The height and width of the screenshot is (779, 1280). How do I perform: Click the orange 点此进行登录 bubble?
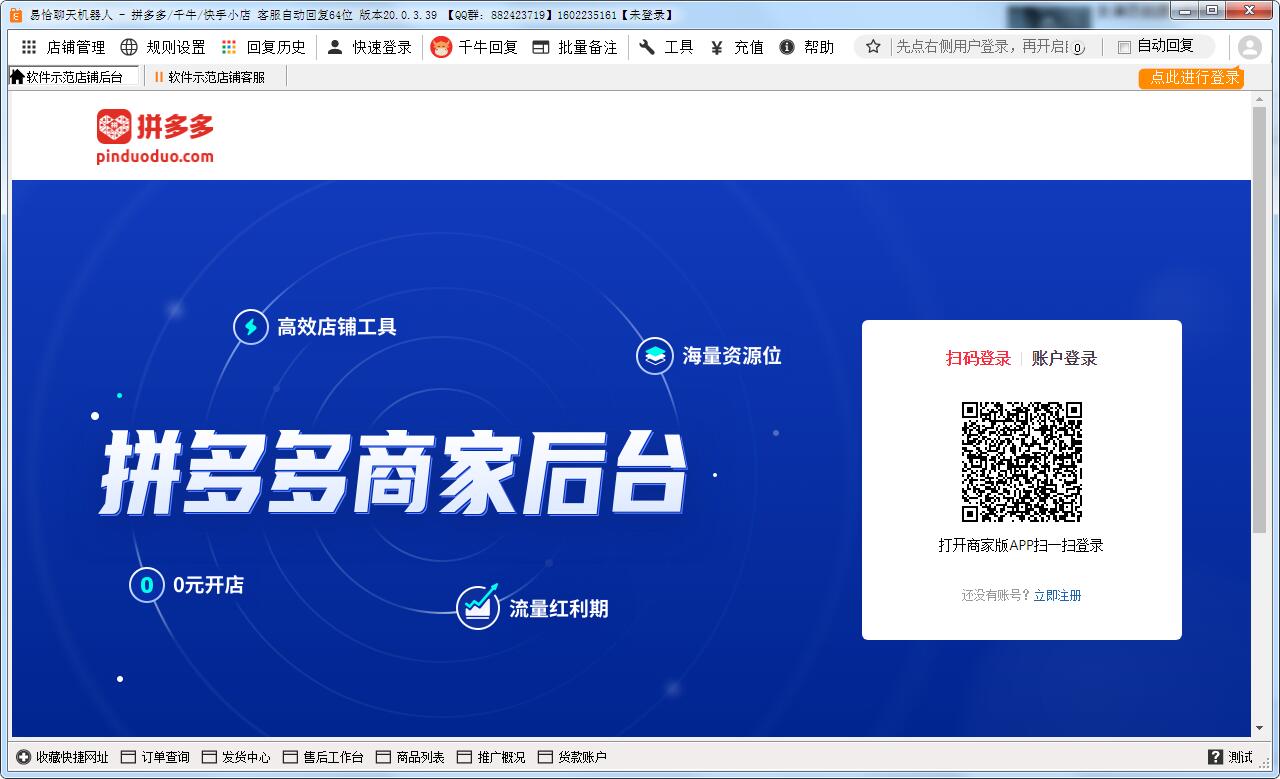click(1191, 77)
